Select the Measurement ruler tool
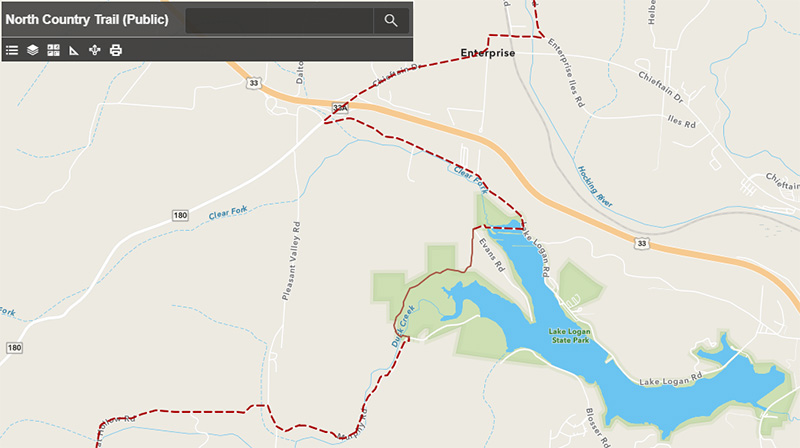The width and height of the screenshot is (800, 448). coord(74,50)
